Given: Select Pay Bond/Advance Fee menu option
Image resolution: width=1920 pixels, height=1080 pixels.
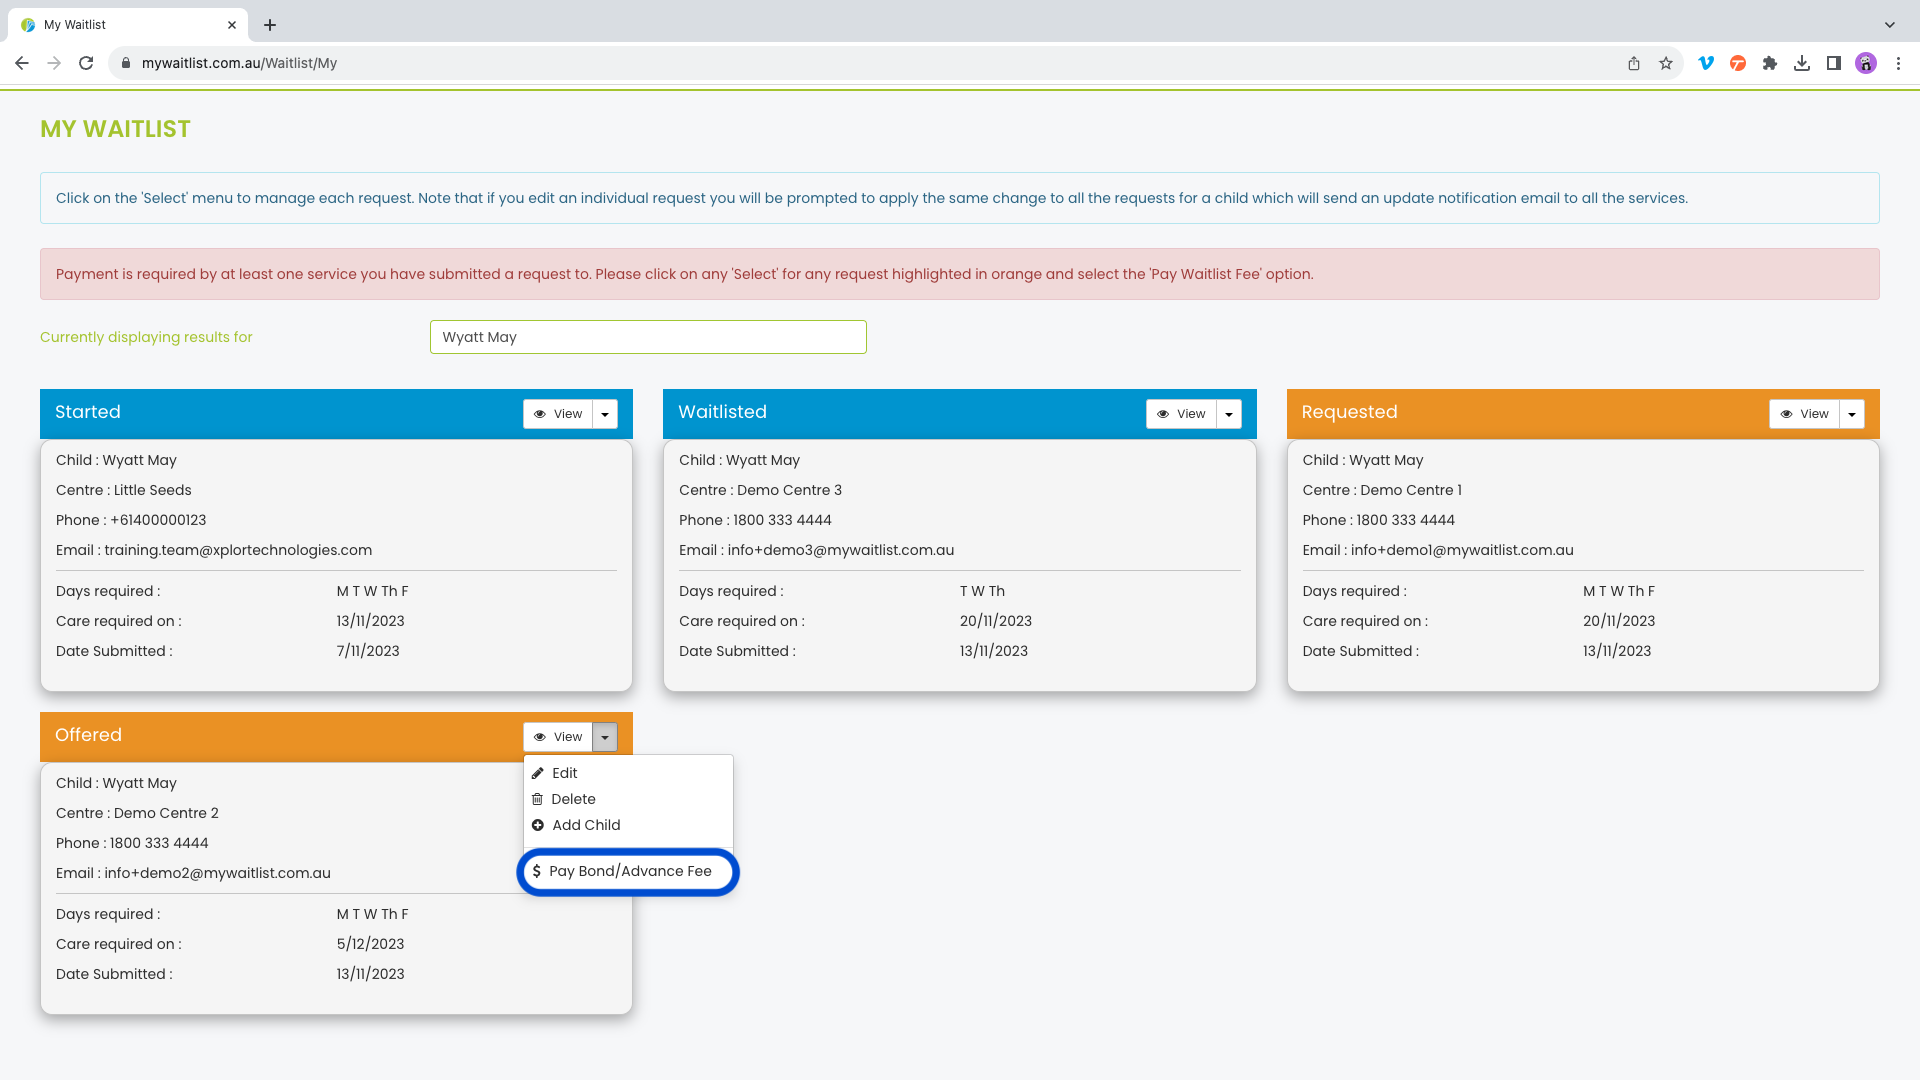Looking at the screenshot, I should (x=629, y=871).
